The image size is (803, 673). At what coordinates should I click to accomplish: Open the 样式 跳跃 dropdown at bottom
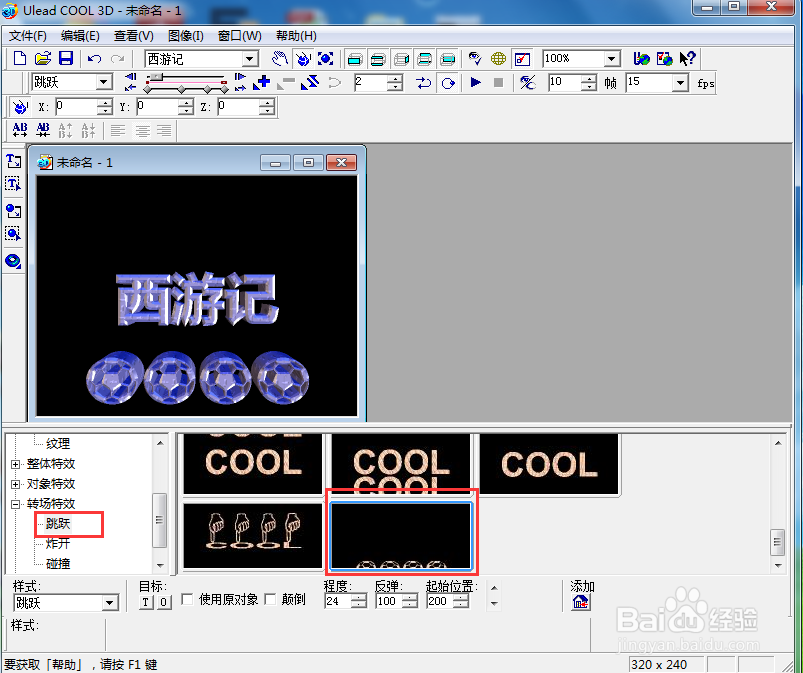110,603
